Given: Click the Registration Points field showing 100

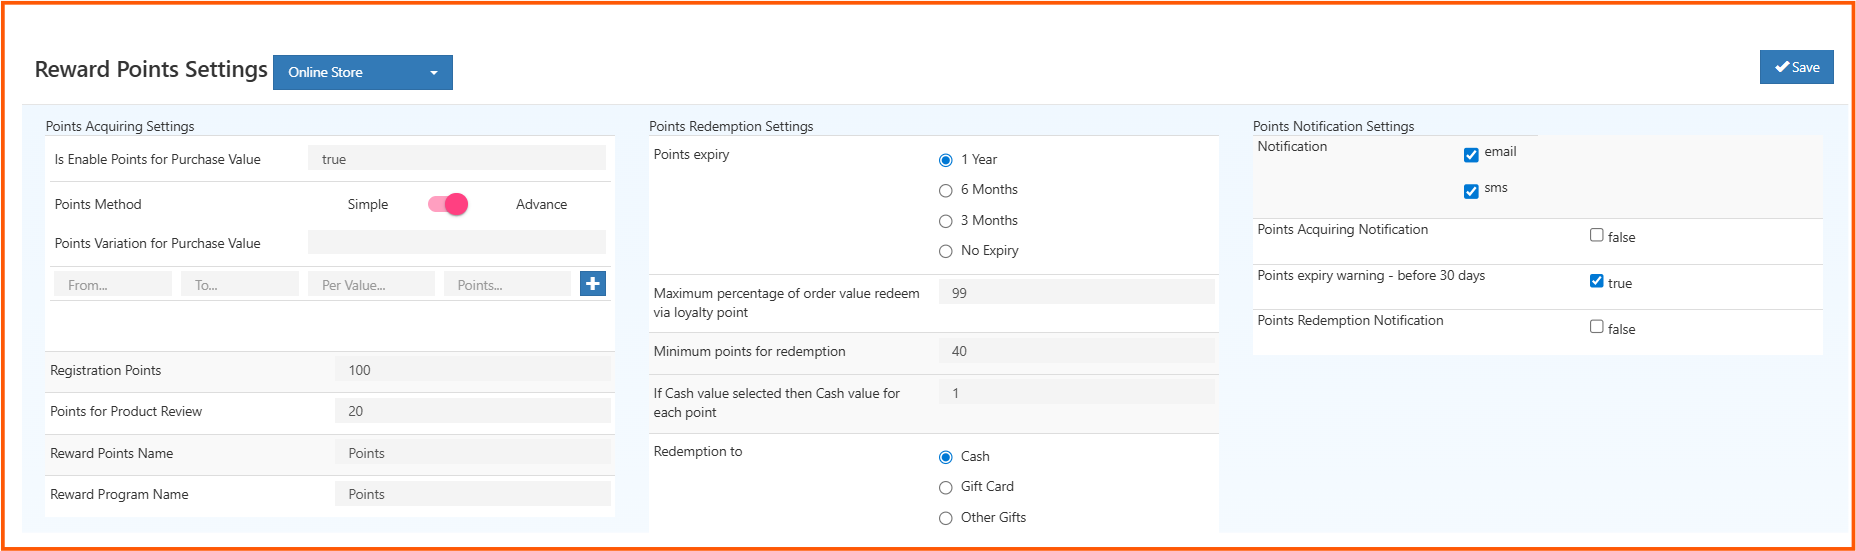Looking at the screenshot, I should tap(473, 370).
